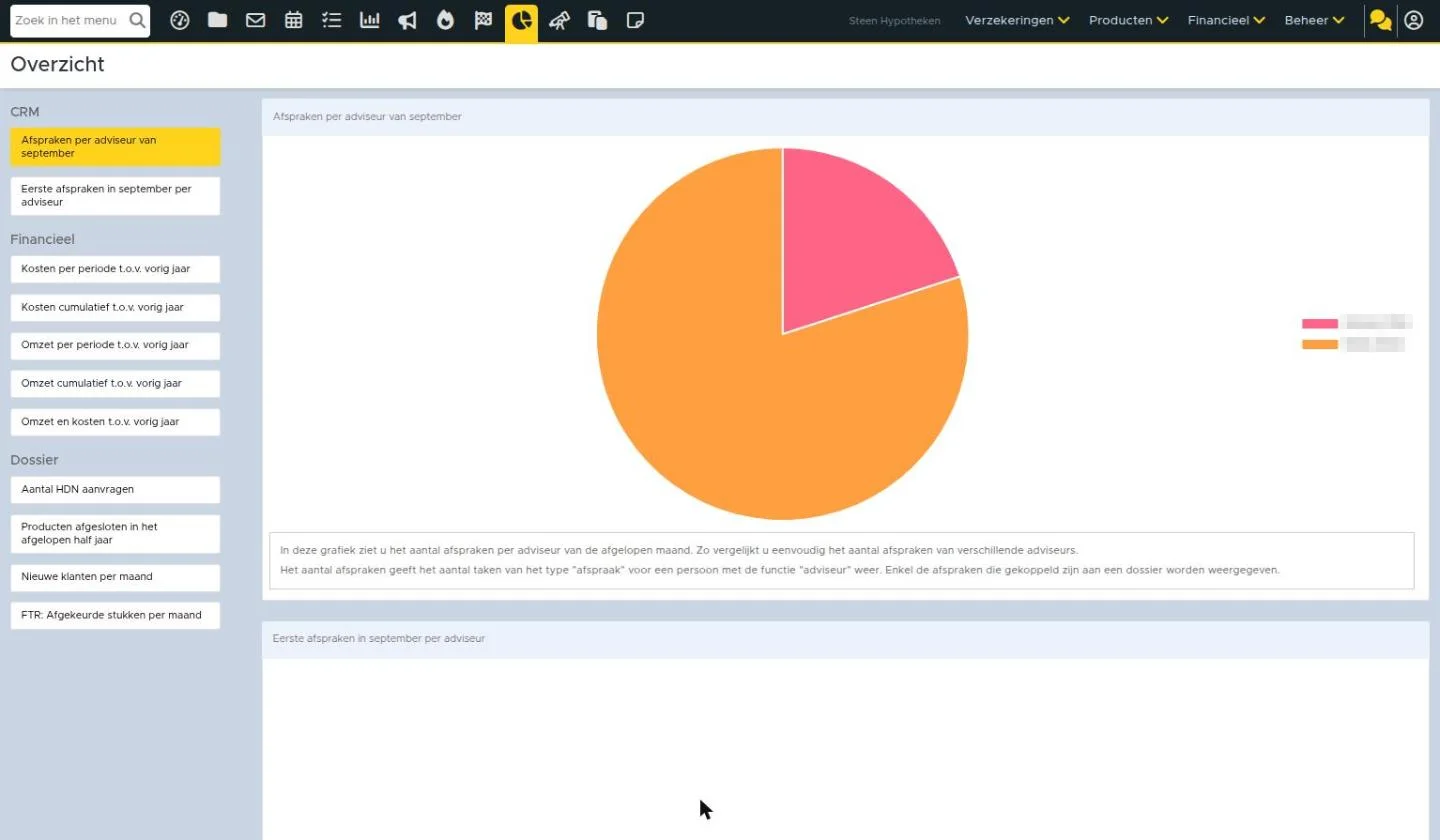
Task: Expand the Financieel dropdown menu
Action: coord(1226,20)
